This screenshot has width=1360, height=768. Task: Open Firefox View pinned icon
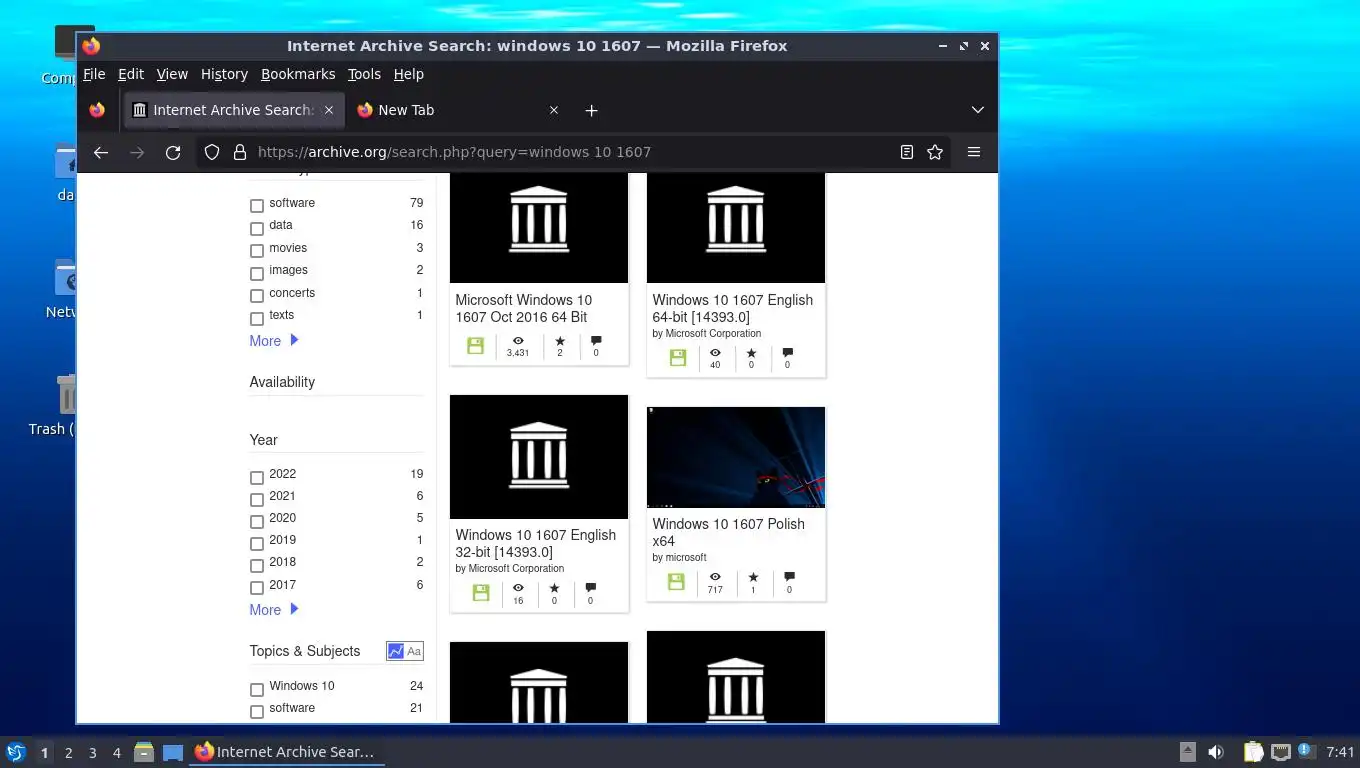point(97,110)
